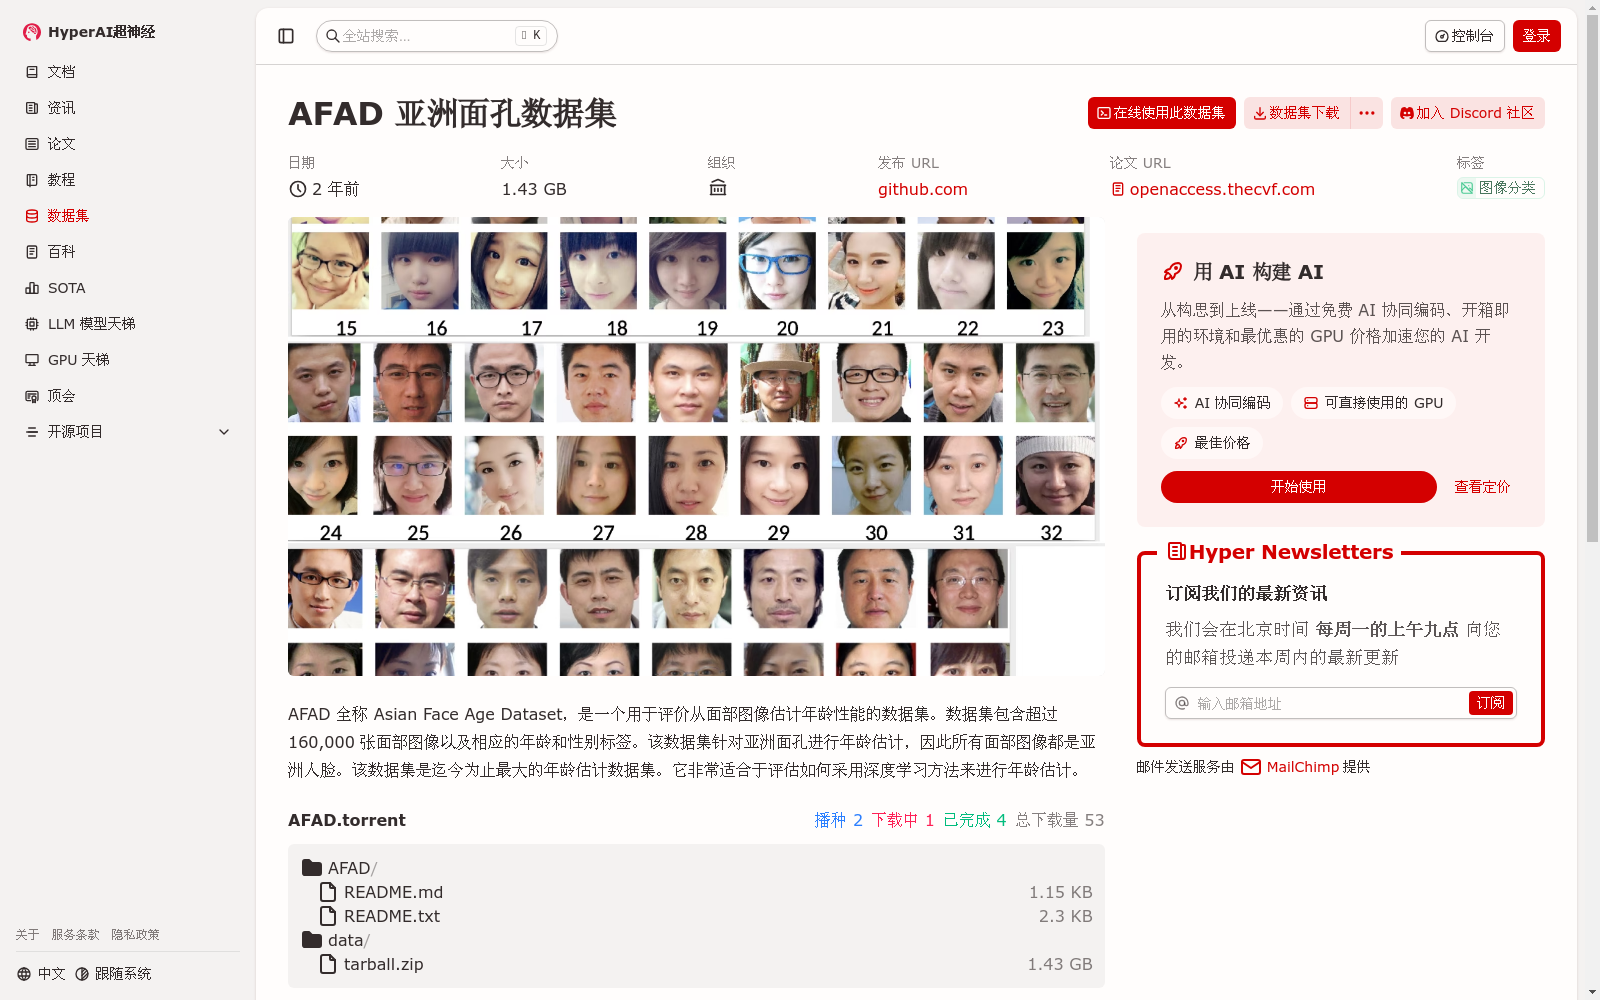Open the more options ellipsis menu
Screen dimensions: 1600x1000
pyautogui.click(x=1366, y=113)
